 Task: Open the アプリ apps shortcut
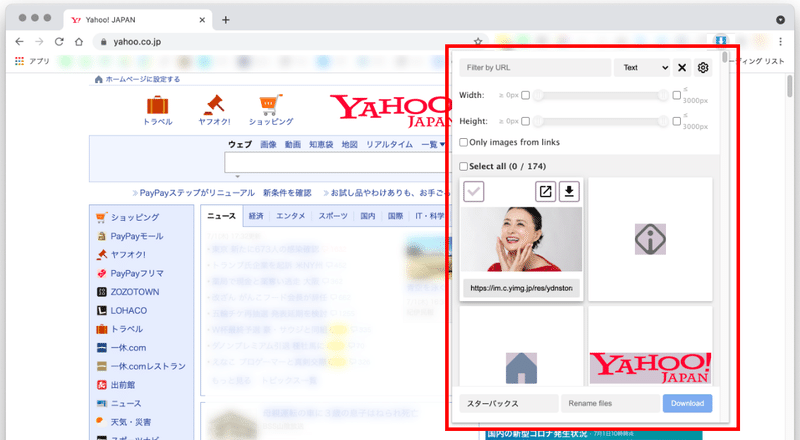pyautogui.click(x=32, y=61)
